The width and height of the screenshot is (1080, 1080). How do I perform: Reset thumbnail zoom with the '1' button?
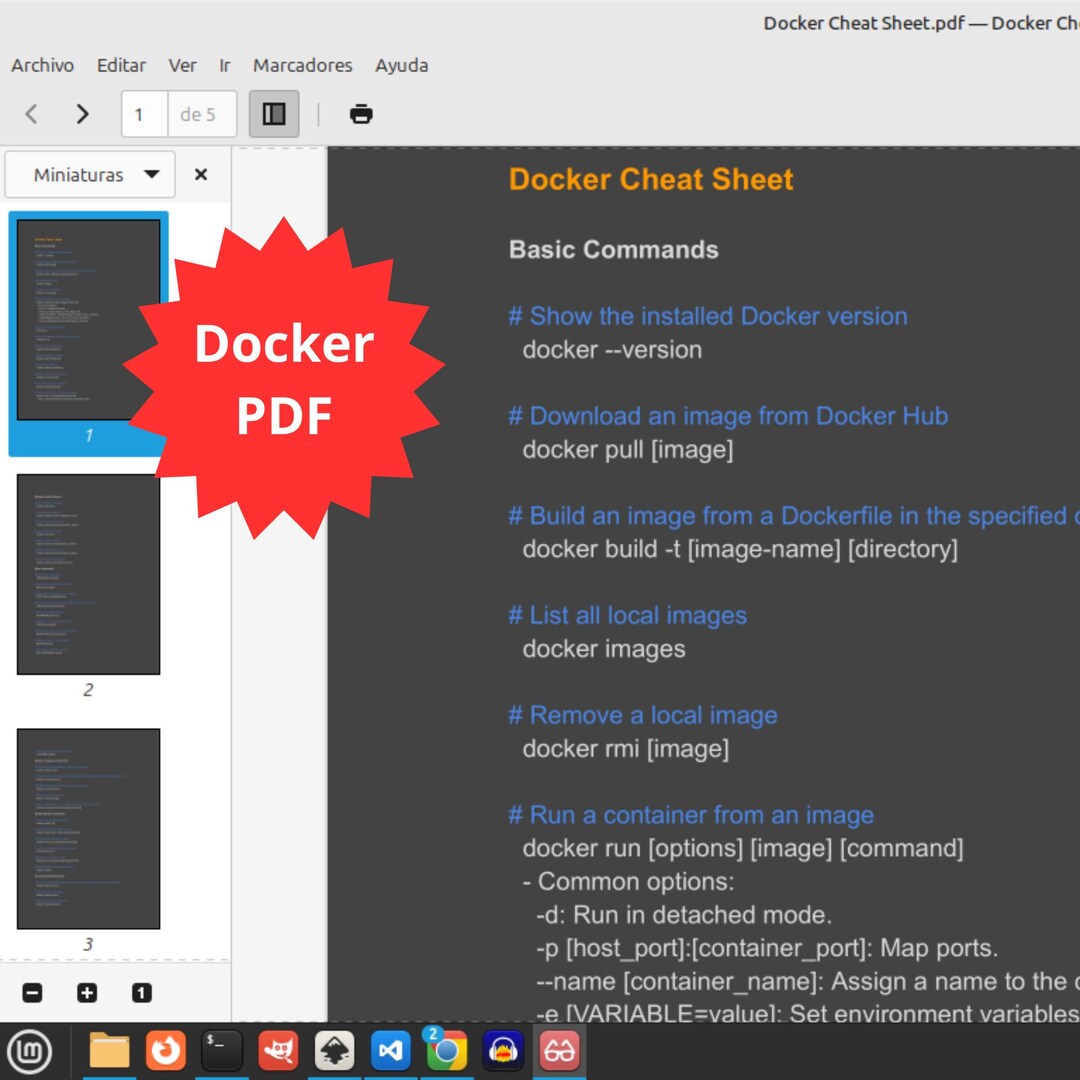[x=142, y=992]
